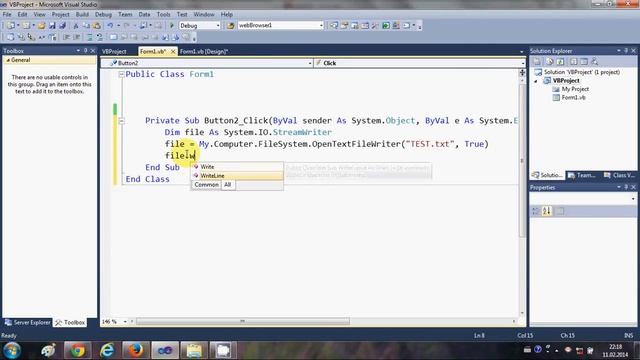Collapse the Button2_Click Sub code region
The height and width of the screenshot is (360, 640).
pyautogui.click(x=121, y=121)
